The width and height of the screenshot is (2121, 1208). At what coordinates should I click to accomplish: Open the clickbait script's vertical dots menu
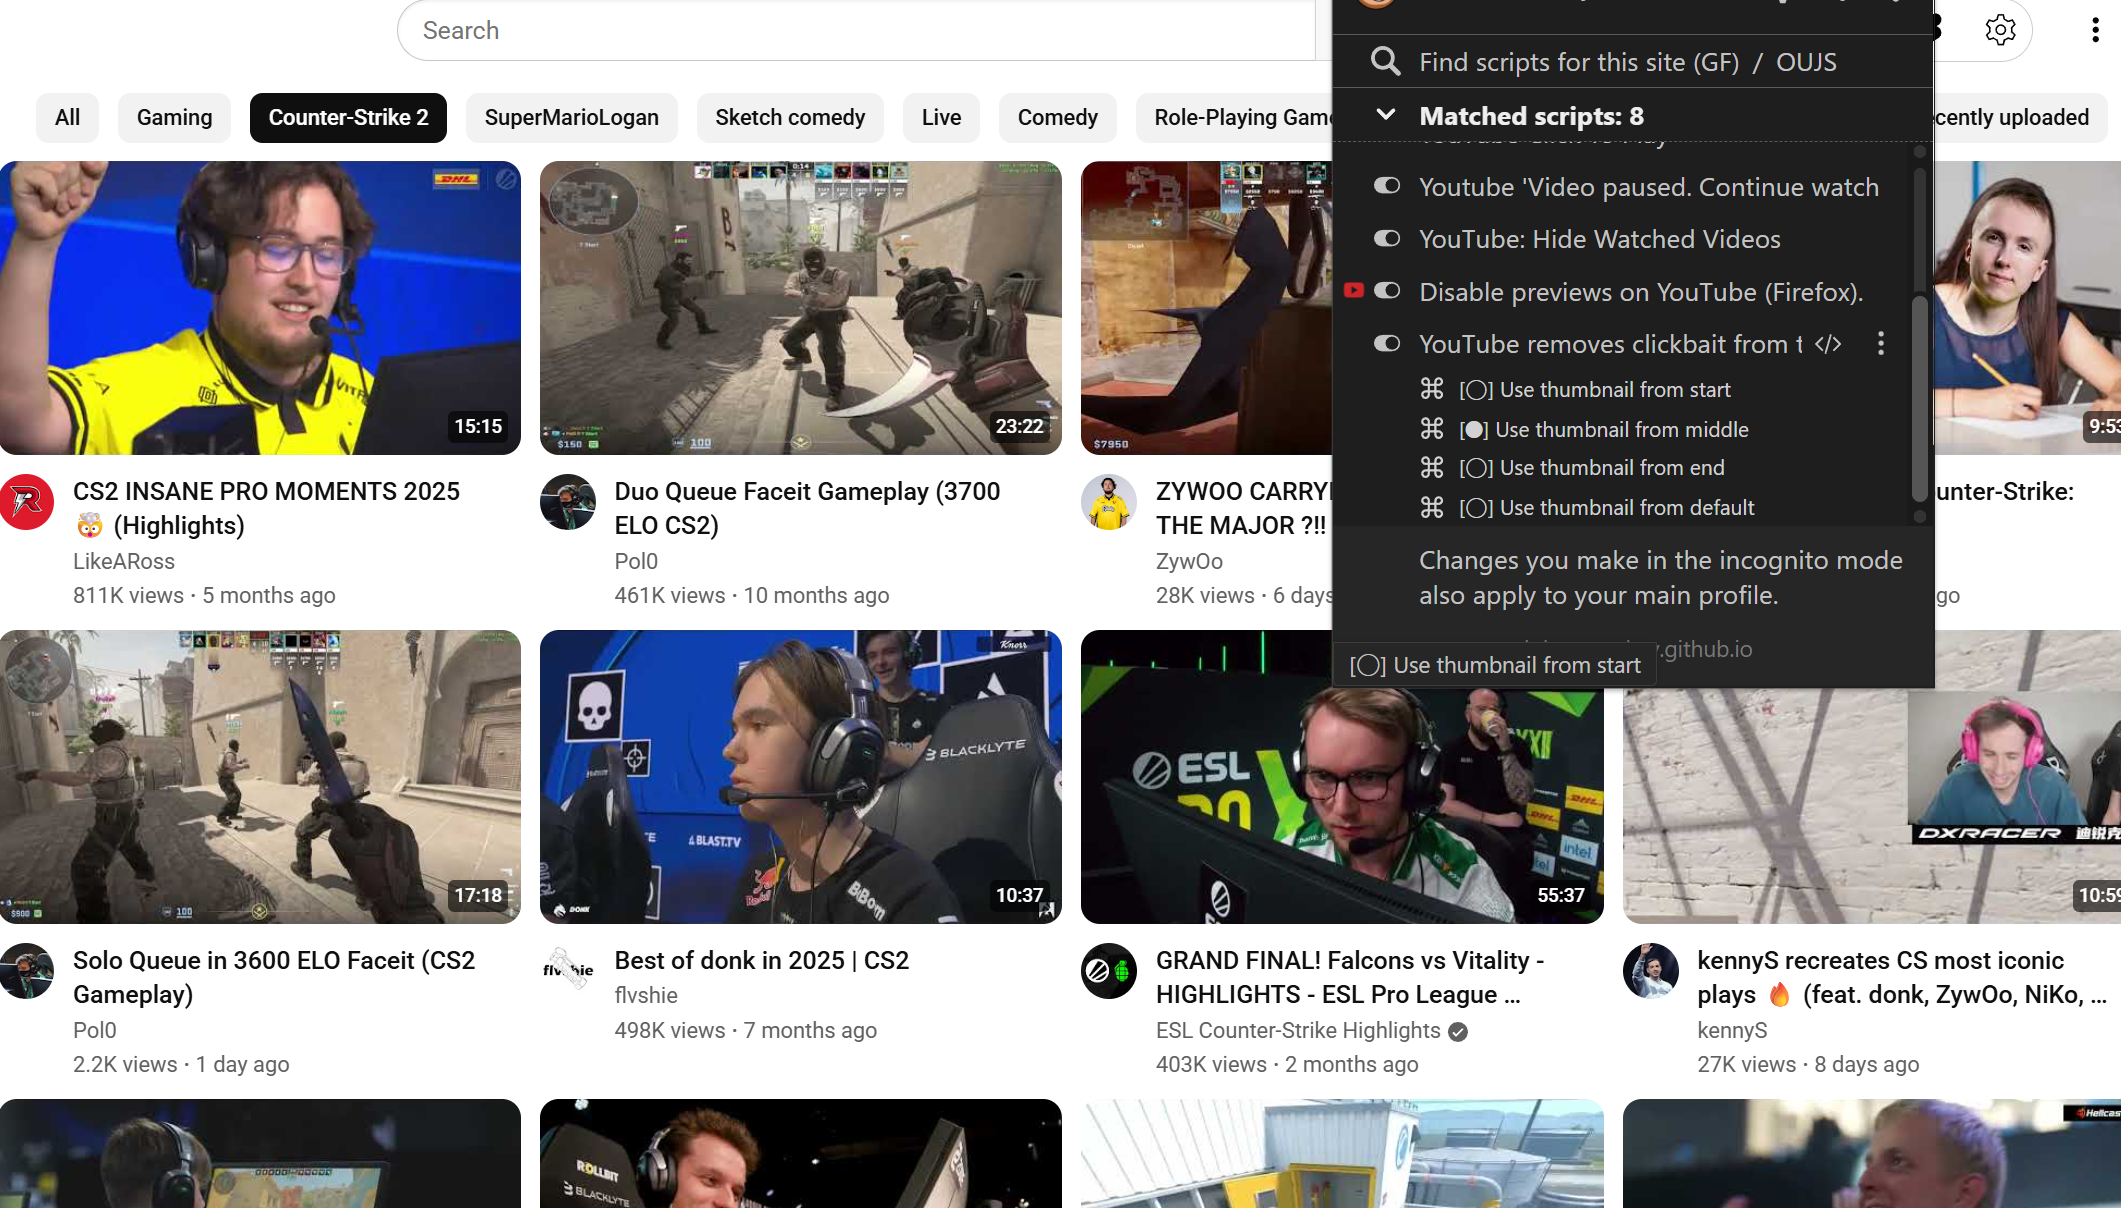1881,344
